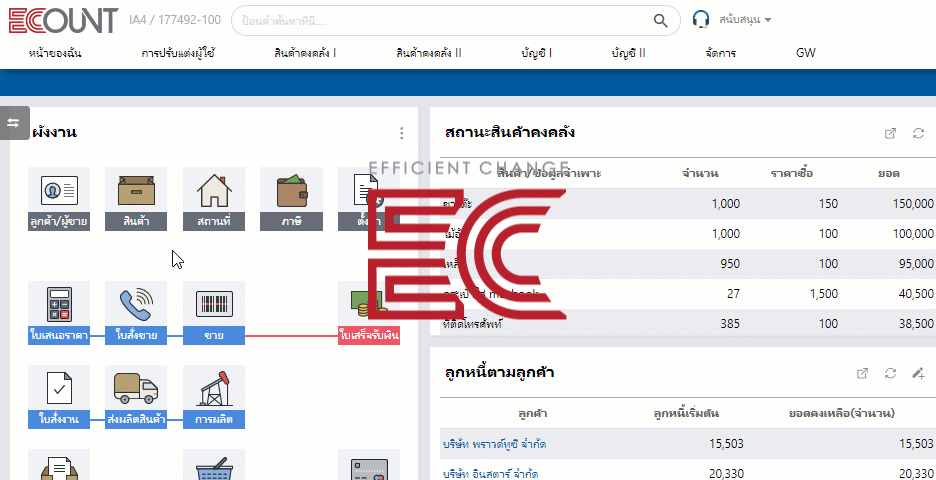The width and height of the screenshot is (936, 480).
Task: Click the ECOUNT logo
Action: pos(64,20)
